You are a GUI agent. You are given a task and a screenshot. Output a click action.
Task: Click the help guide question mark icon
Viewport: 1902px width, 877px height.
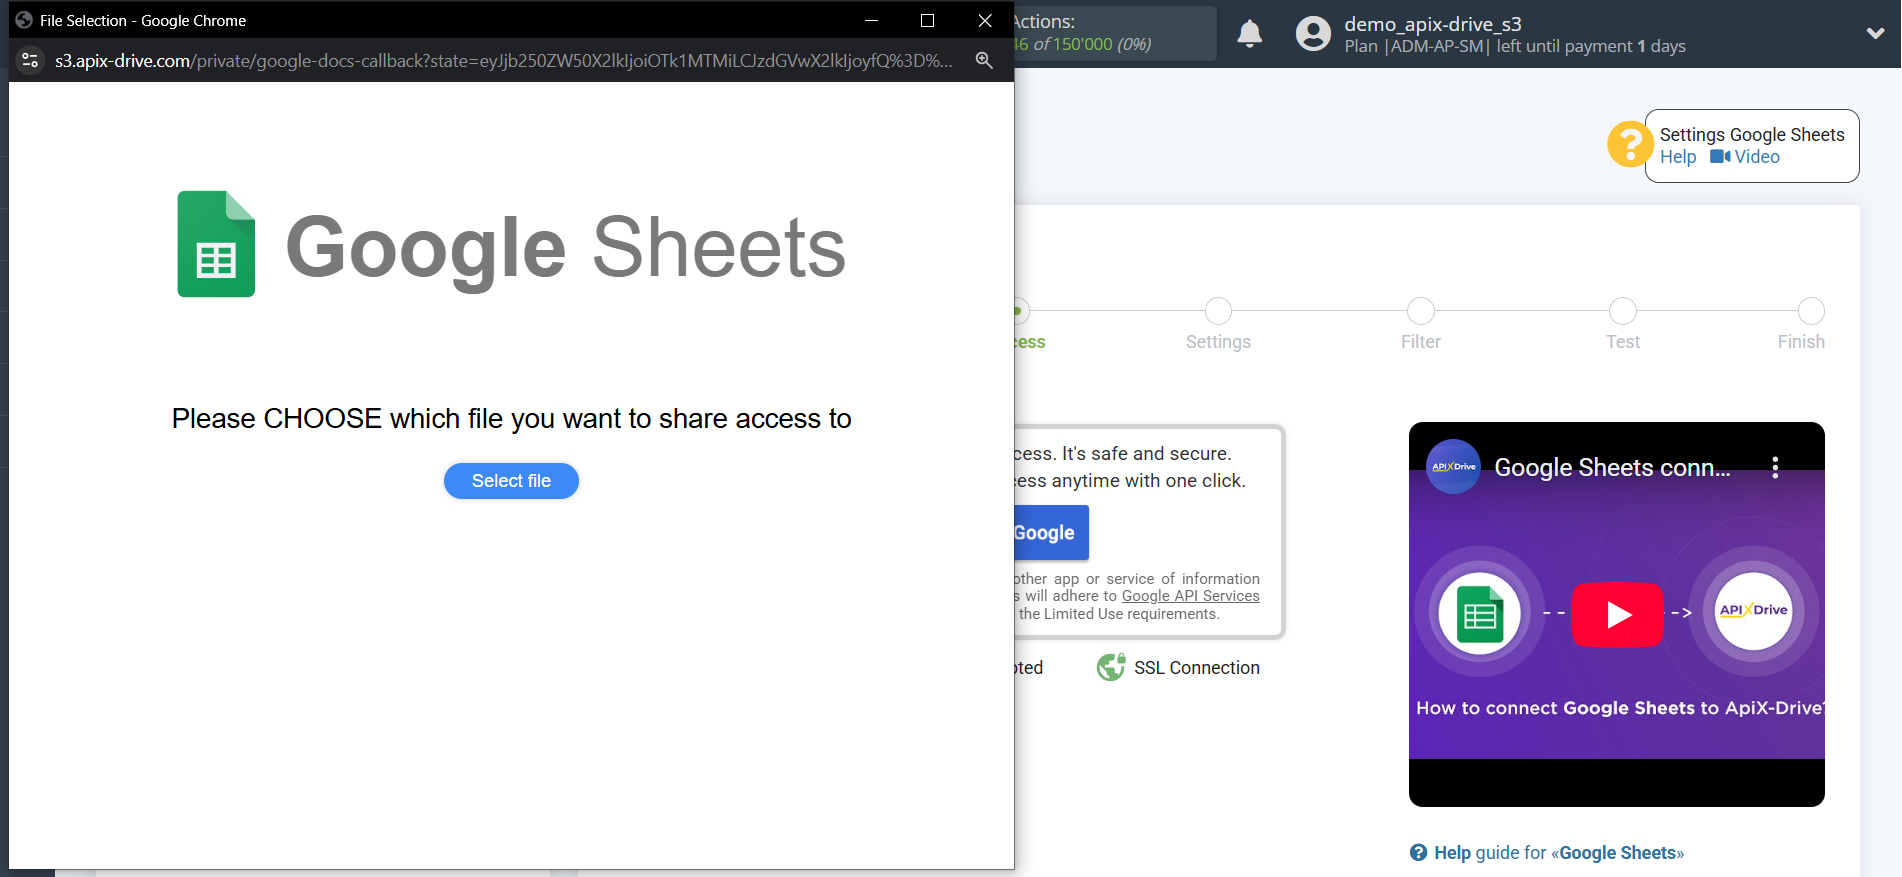coord(1418,852)
